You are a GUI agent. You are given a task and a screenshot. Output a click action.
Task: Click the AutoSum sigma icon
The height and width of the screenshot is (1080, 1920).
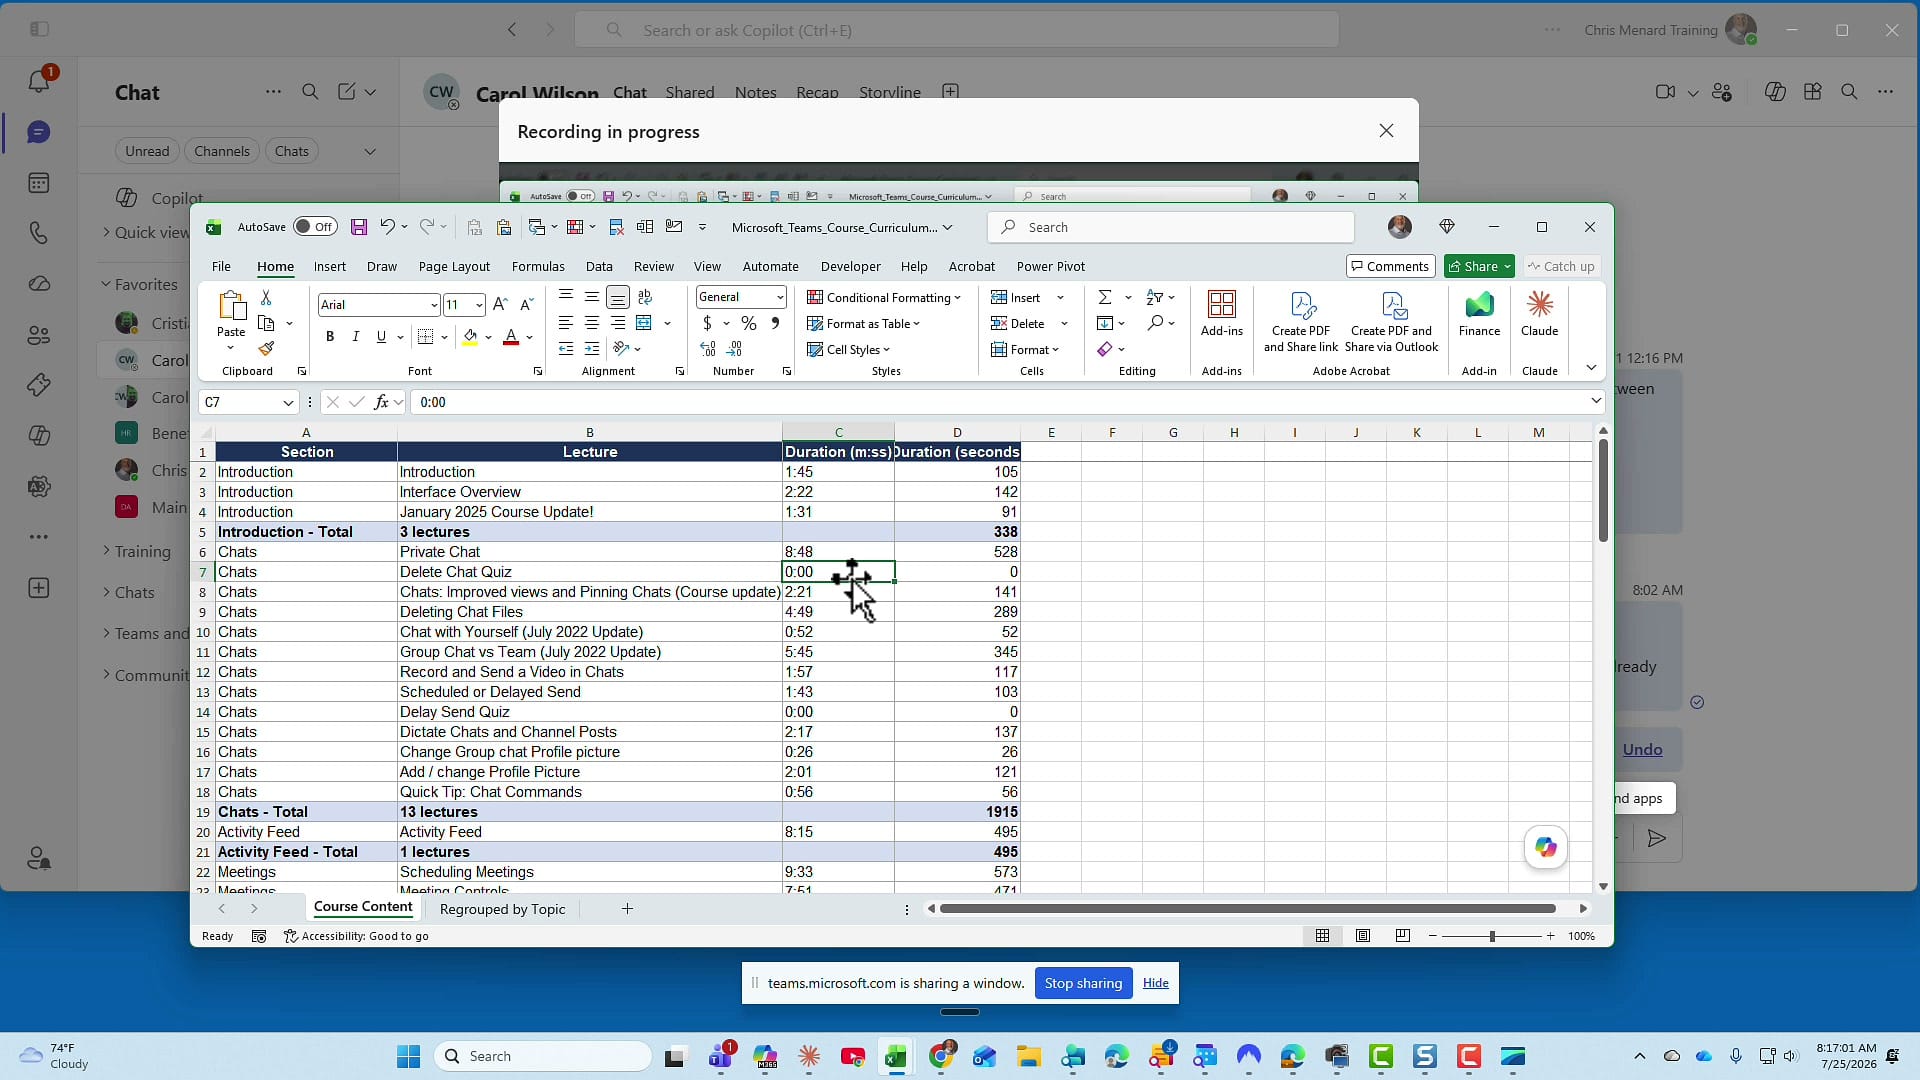pyautogui.click(x=1105, y=298)
